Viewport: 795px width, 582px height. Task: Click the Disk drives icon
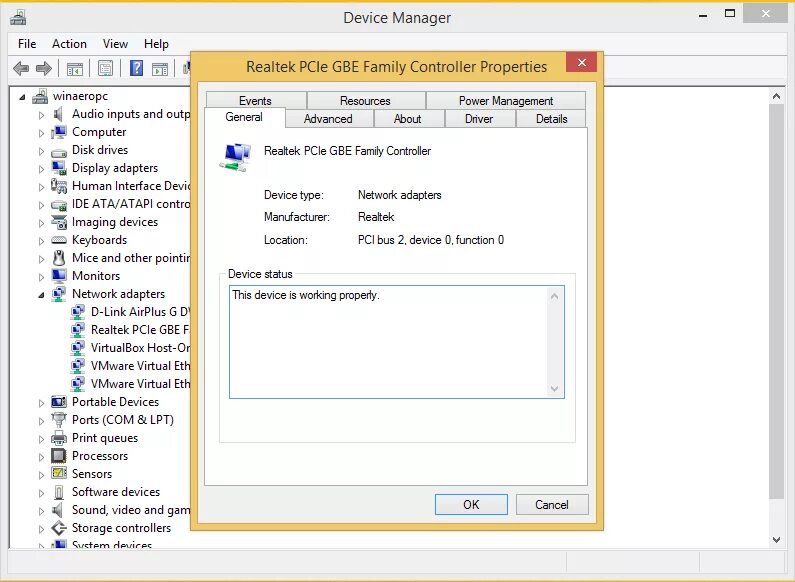pos(59,152)
